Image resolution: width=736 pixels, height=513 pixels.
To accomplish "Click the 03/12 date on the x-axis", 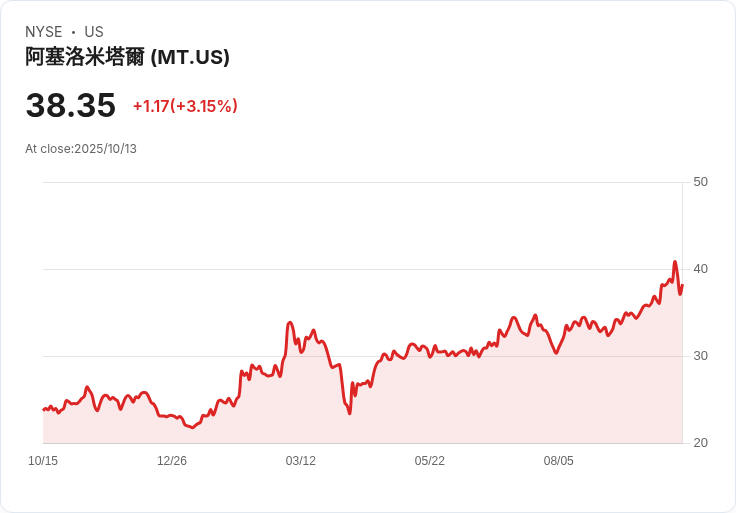I will 301,461.
